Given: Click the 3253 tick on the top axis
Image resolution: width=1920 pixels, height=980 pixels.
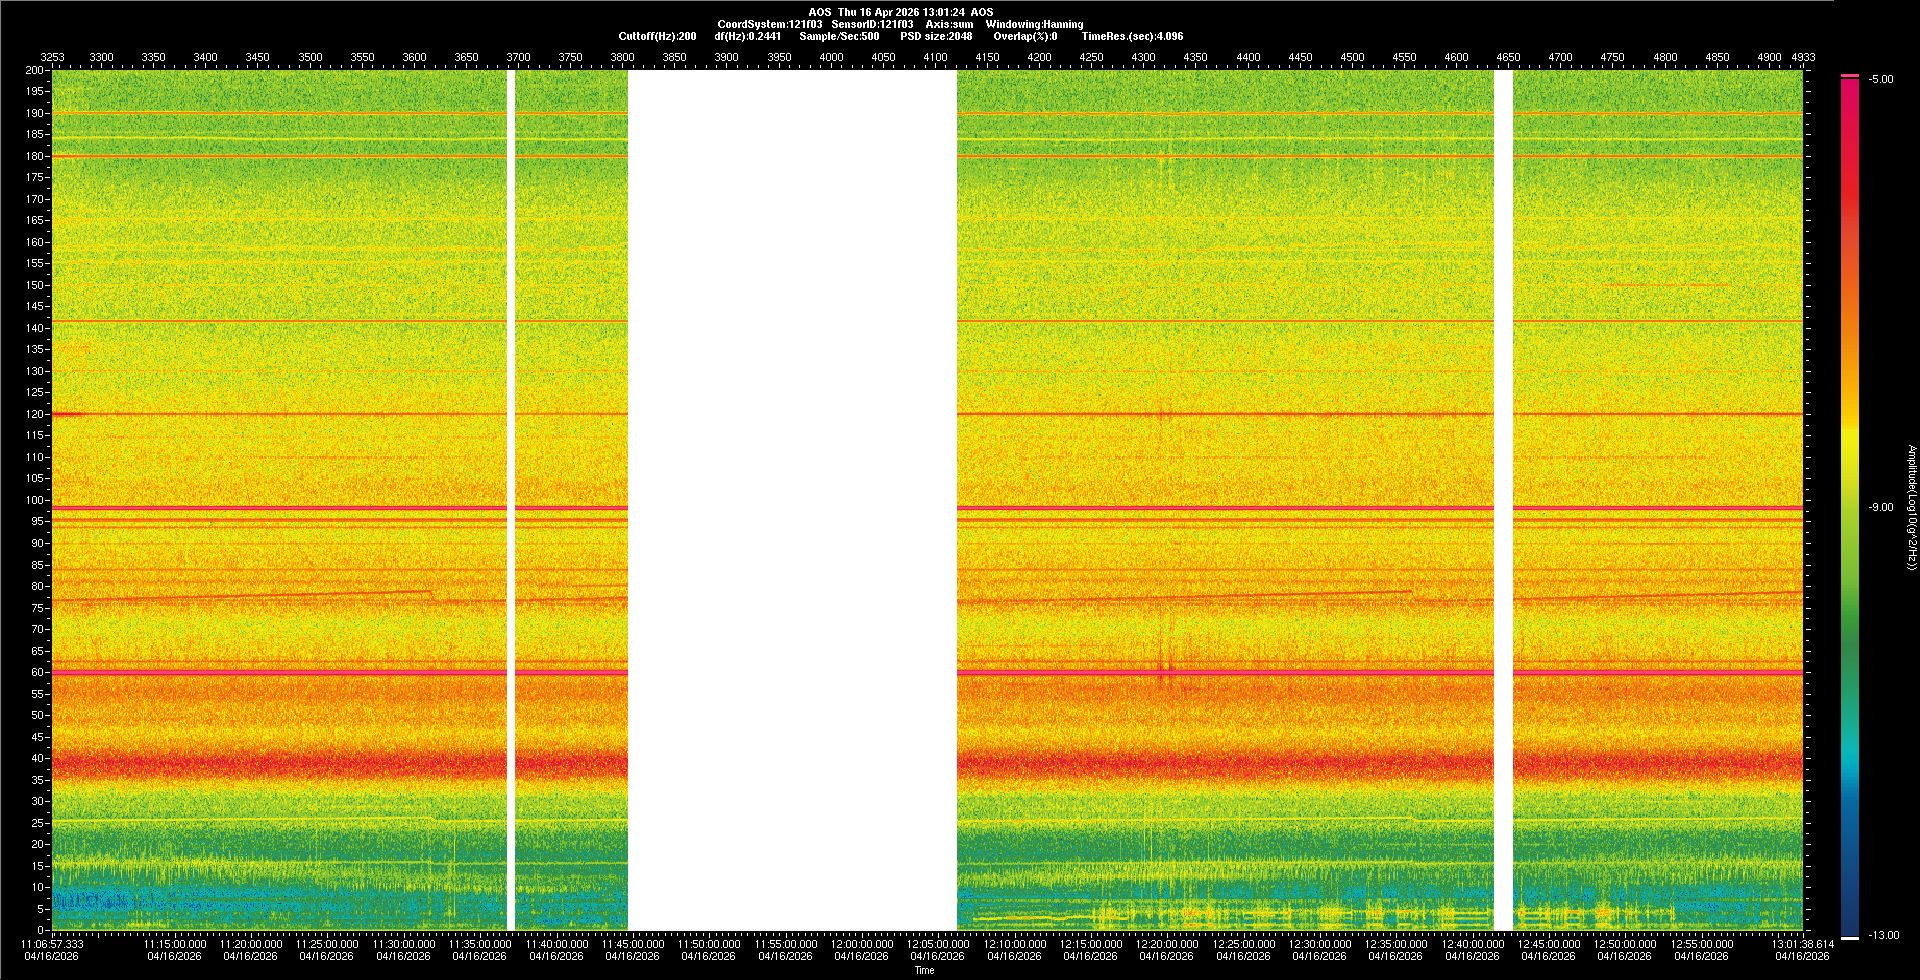Looking at the screenshot, I should point(52,57).
